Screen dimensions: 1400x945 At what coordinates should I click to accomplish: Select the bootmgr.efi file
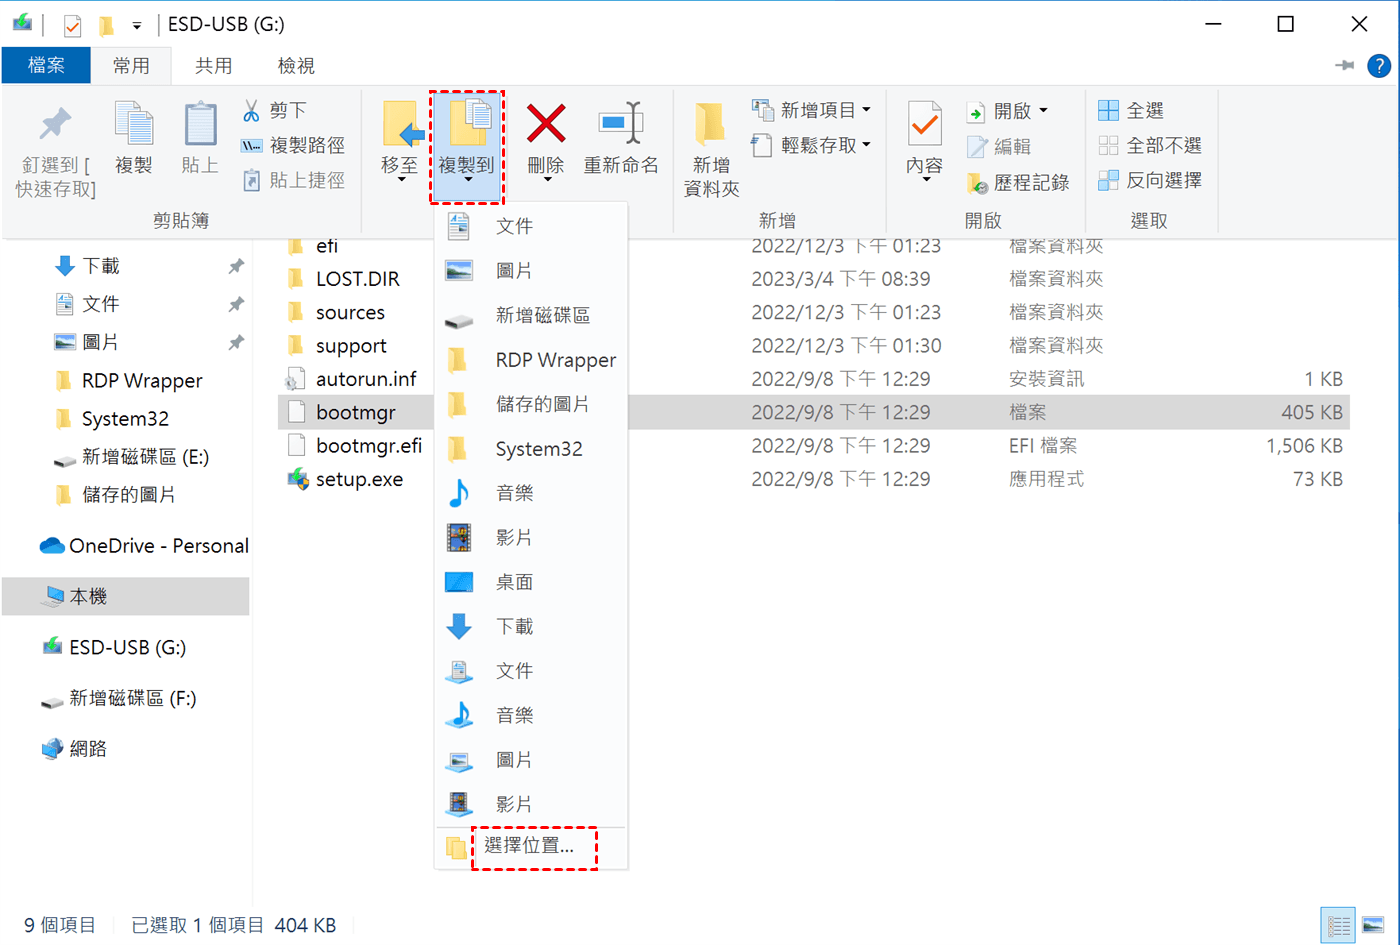click(x=354, y=446)
